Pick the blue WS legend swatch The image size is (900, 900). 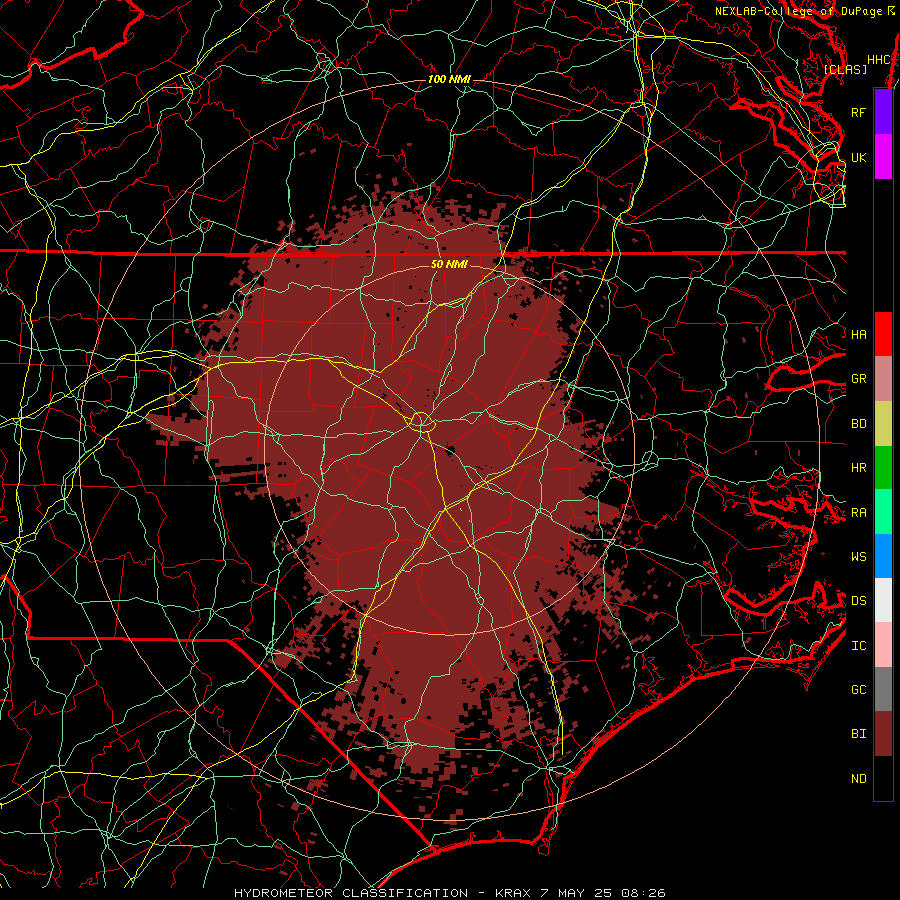coord(883,556)
